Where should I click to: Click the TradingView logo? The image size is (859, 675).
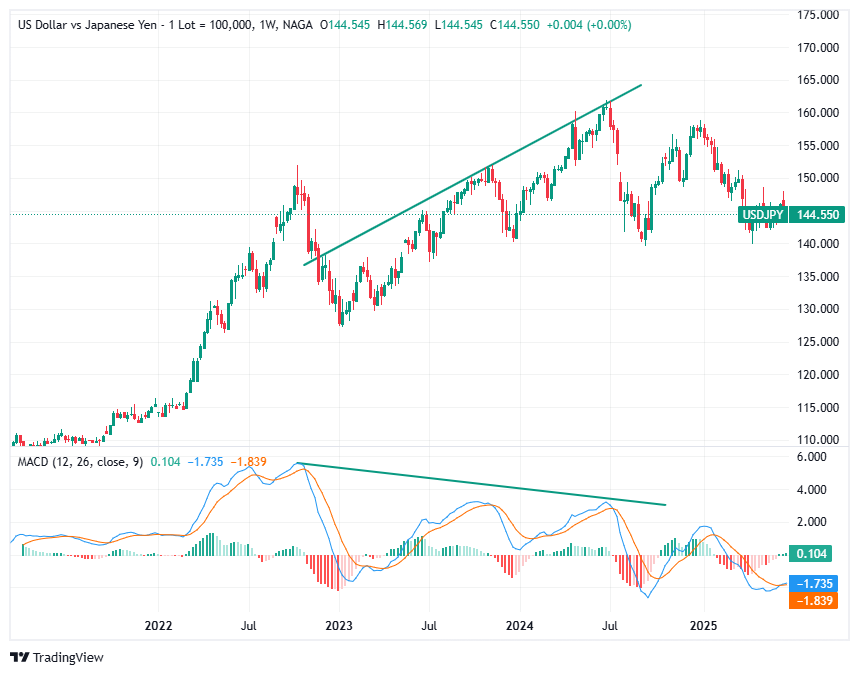point(57,659)
